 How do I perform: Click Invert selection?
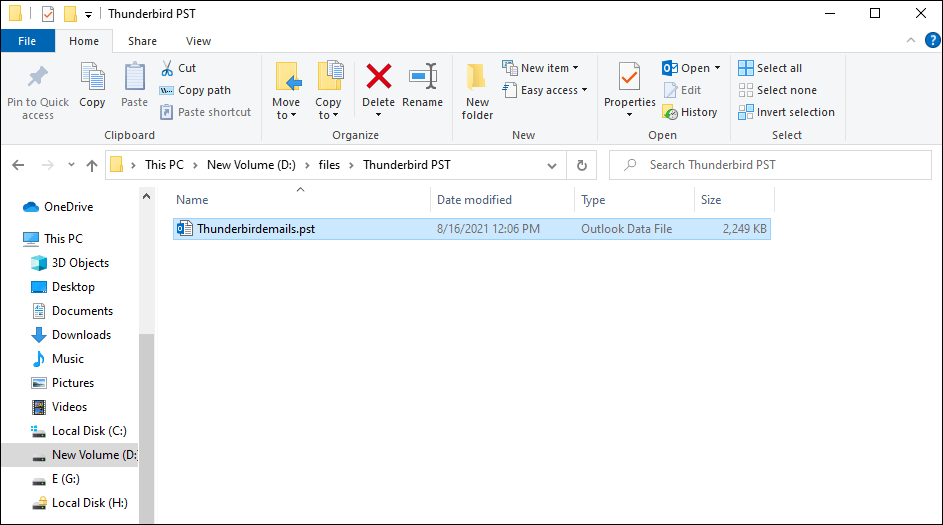[x=787, y=112]
